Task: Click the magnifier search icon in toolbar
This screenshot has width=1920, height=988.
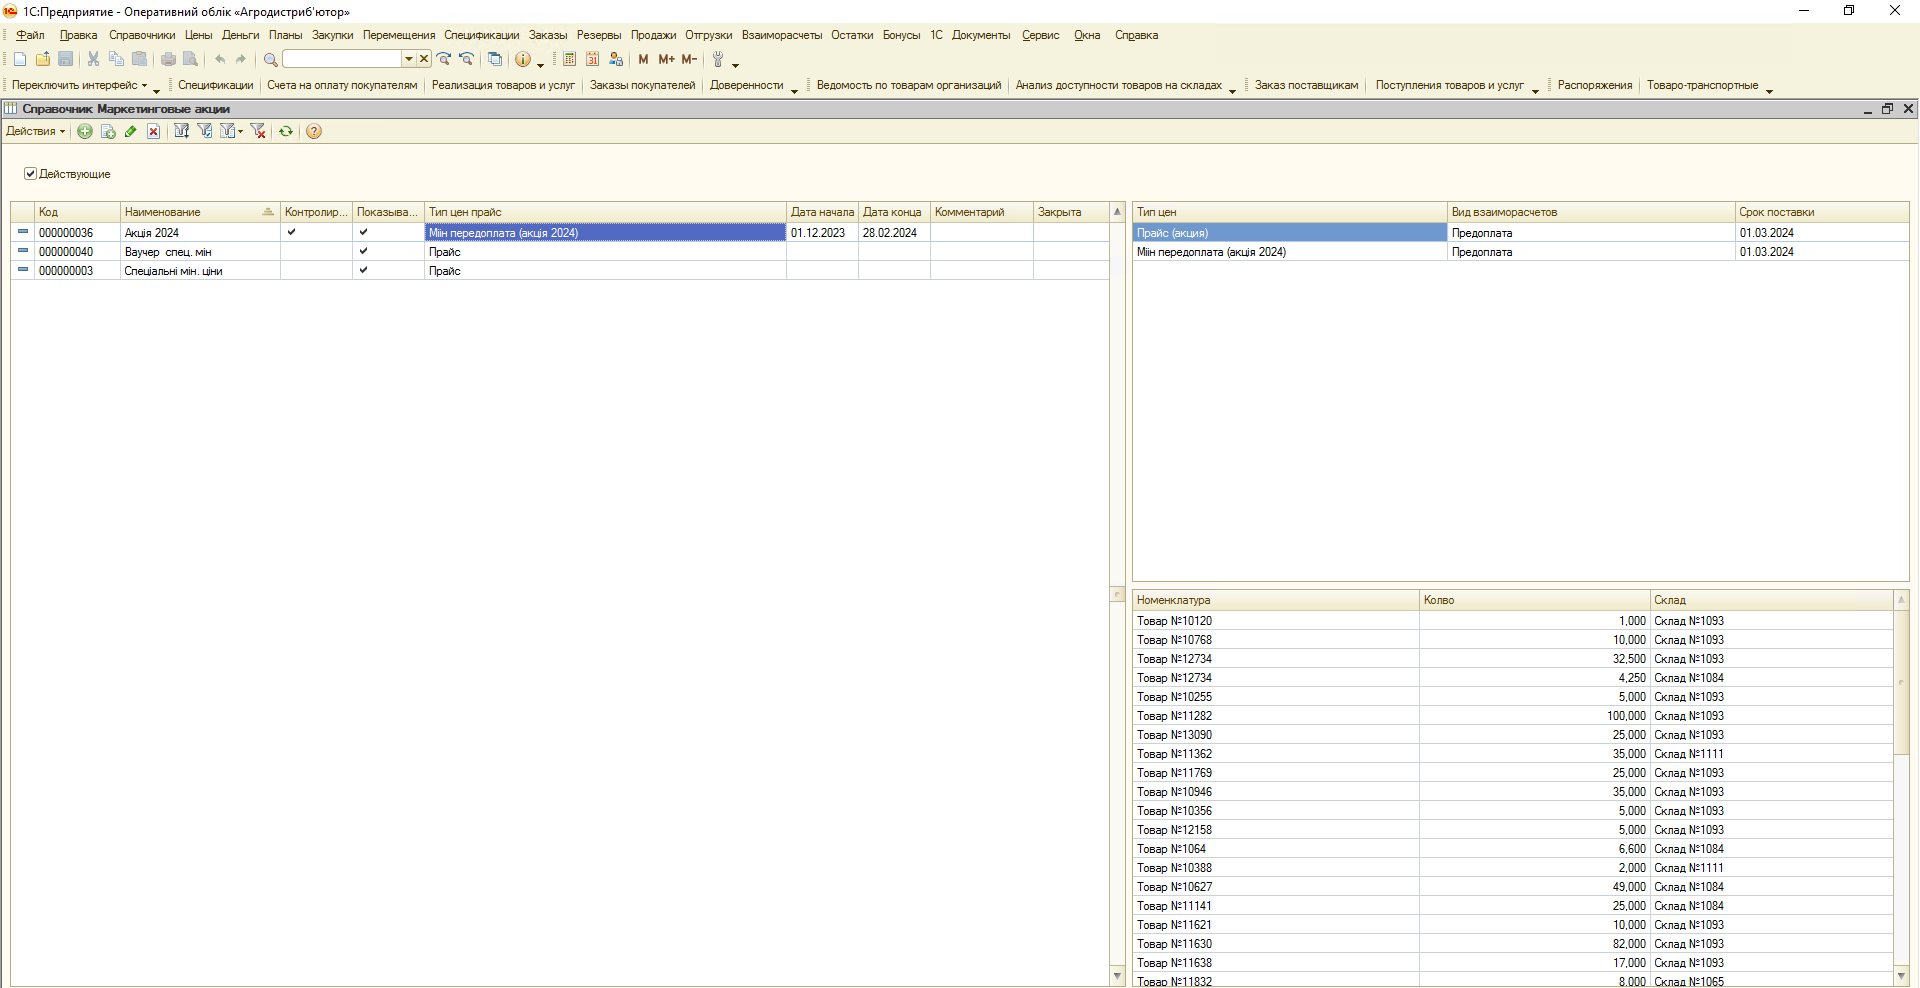Action: (270, 59)
